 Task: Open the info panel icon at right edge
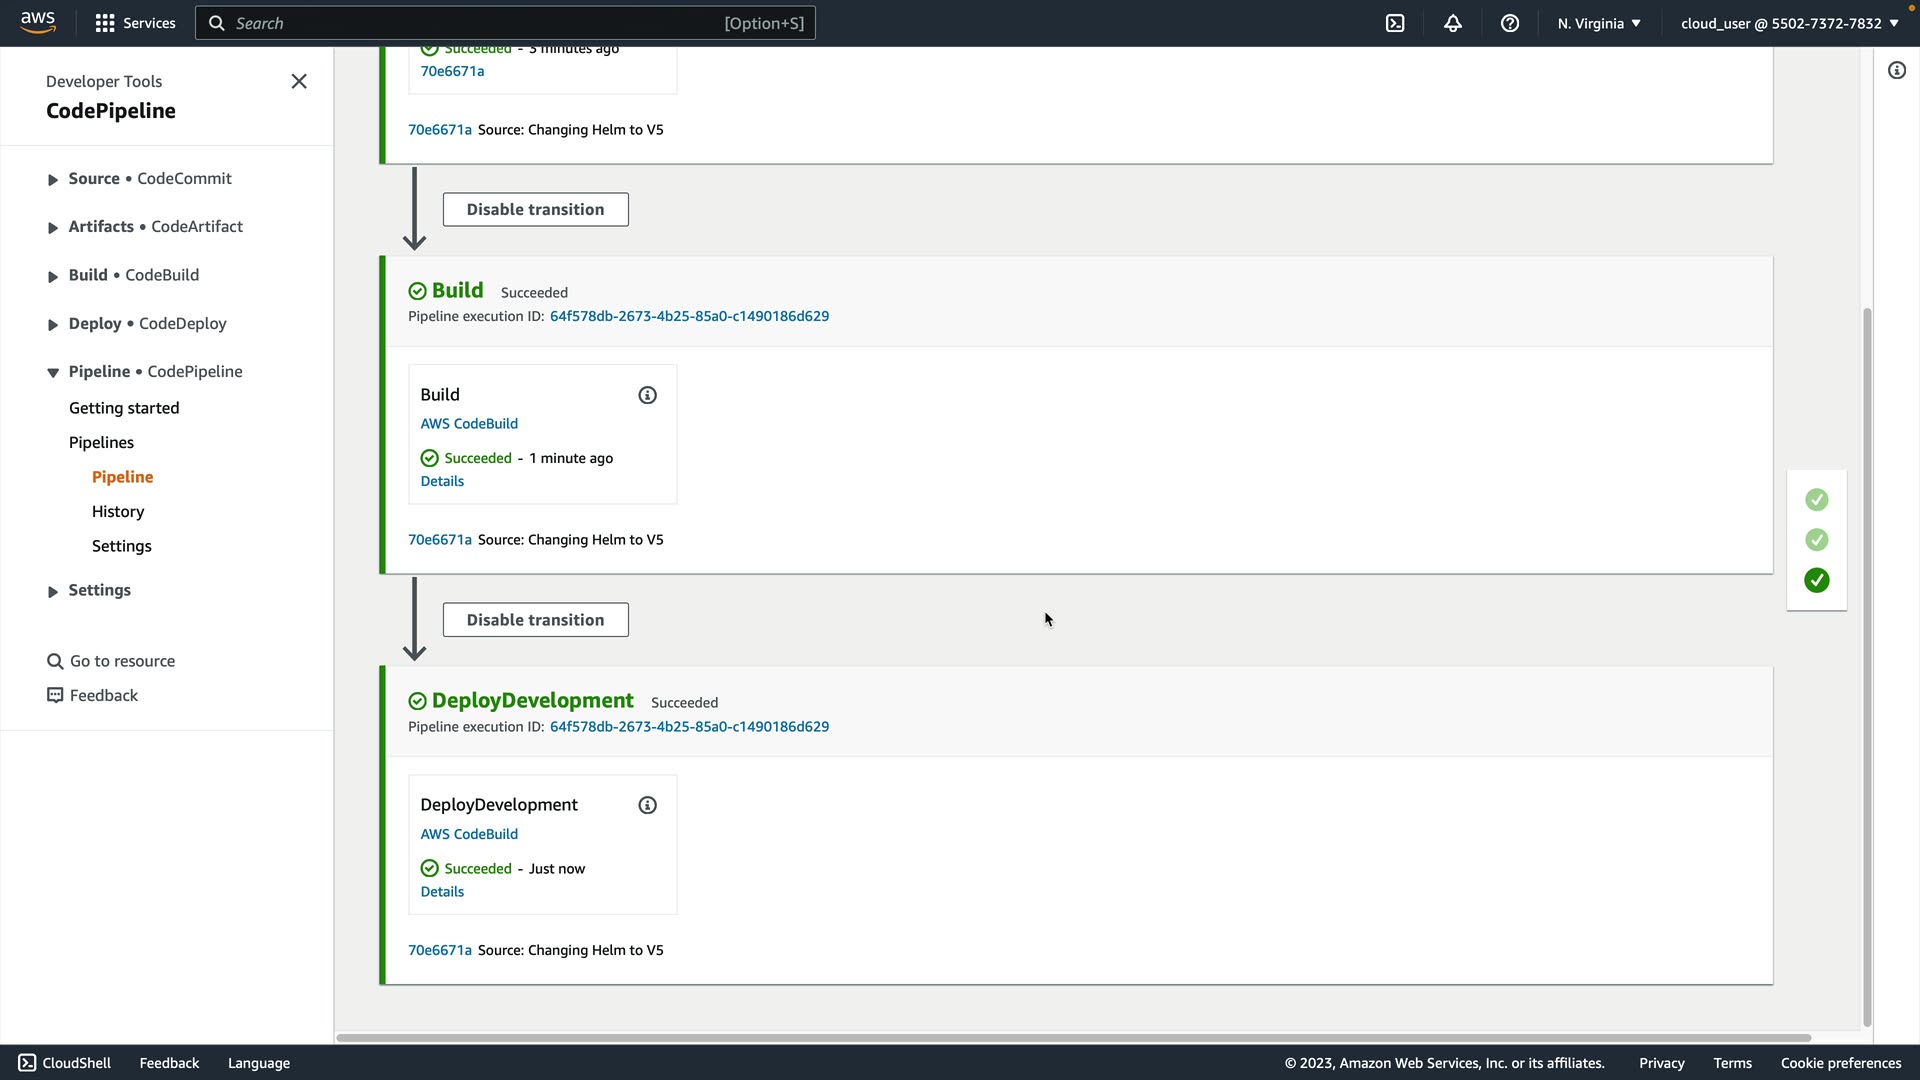(1896, 70)
